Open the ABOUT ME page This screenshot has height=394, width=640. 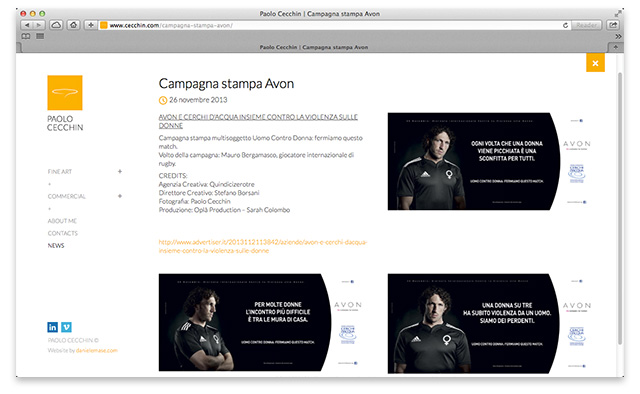coord(62,221)
